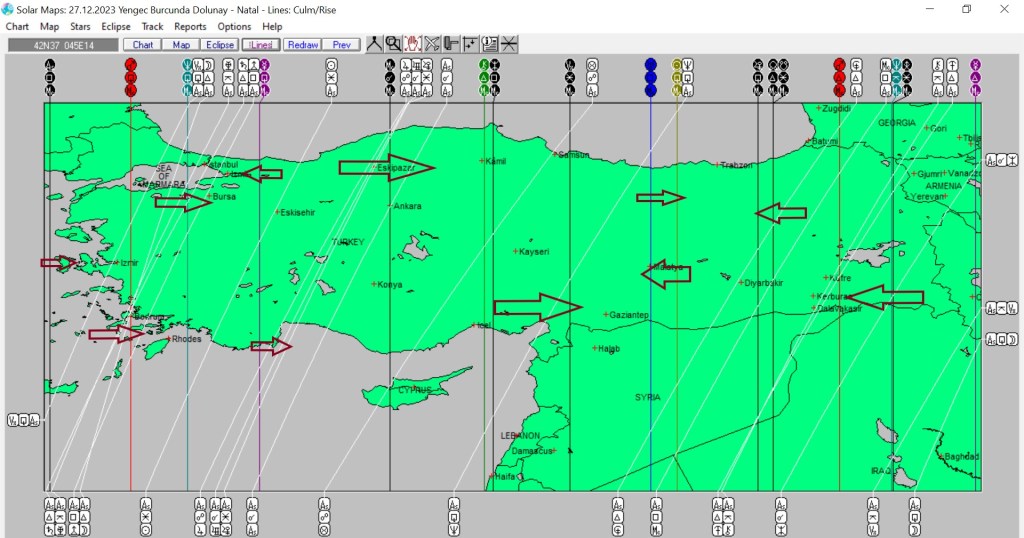
Task: Open the Chart menu
Action: pos(17,27)
